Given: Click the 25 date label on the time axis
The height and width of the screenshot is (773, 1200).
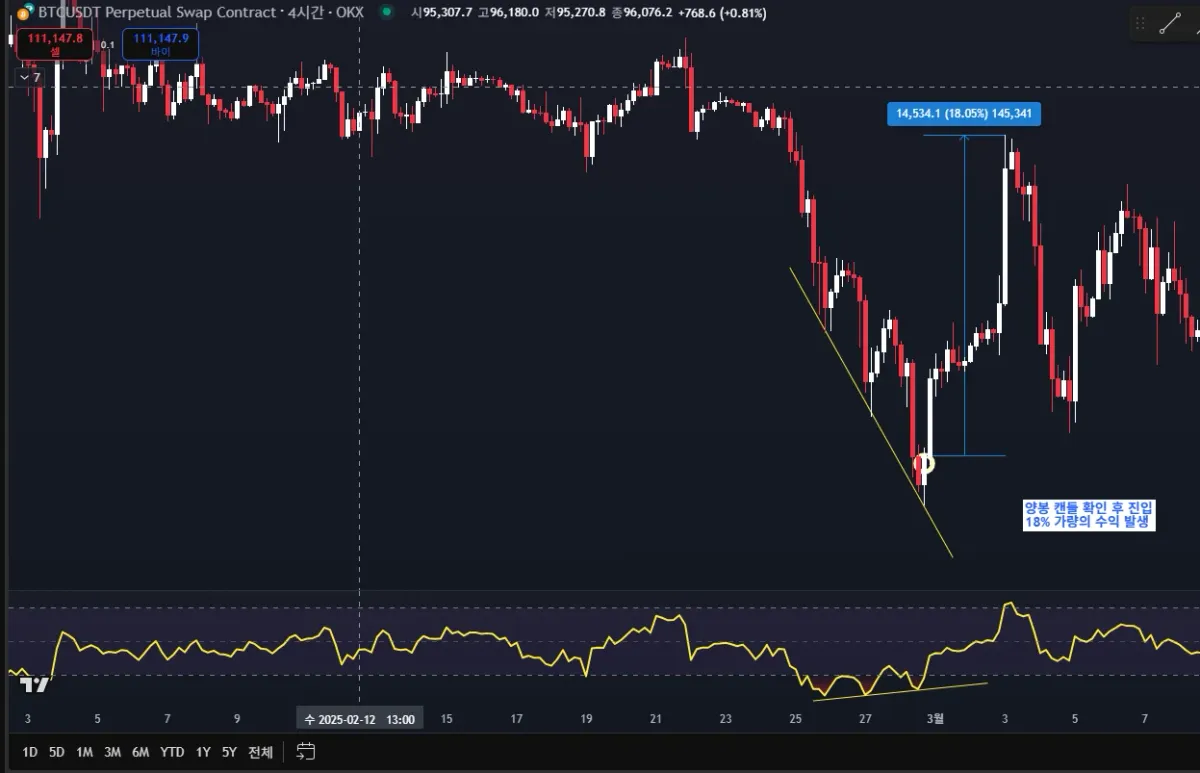Looking at the screenshot, I should (x=795, y=718).
